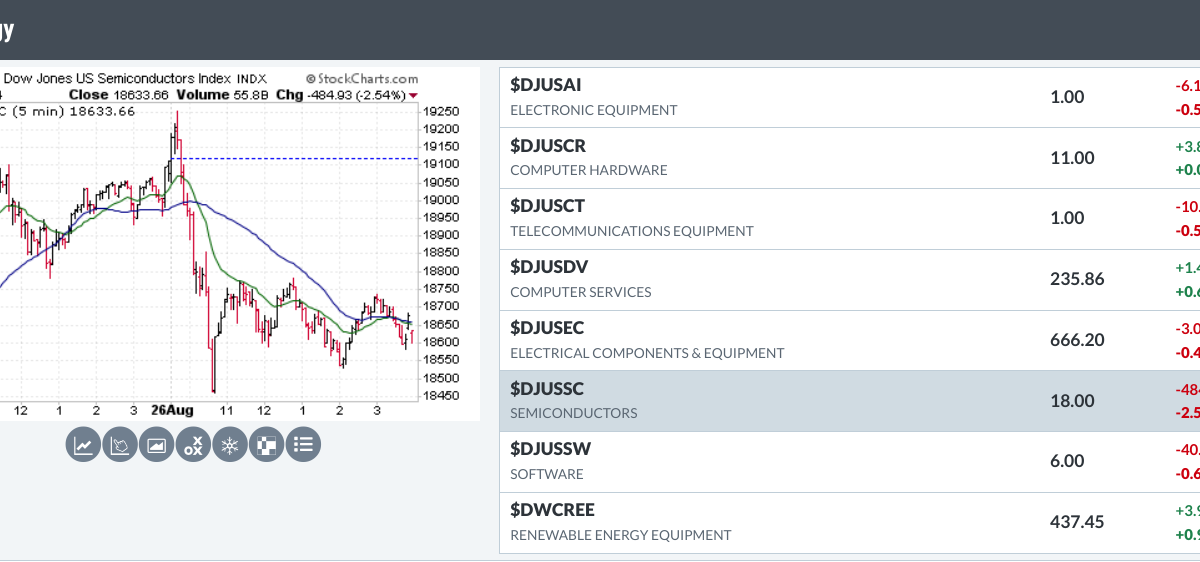This screenshot has height=562, width=1200.
Task: Click the TELECOMMUNICATIONS EQUIPMENT label
Action: click(632, 231)
